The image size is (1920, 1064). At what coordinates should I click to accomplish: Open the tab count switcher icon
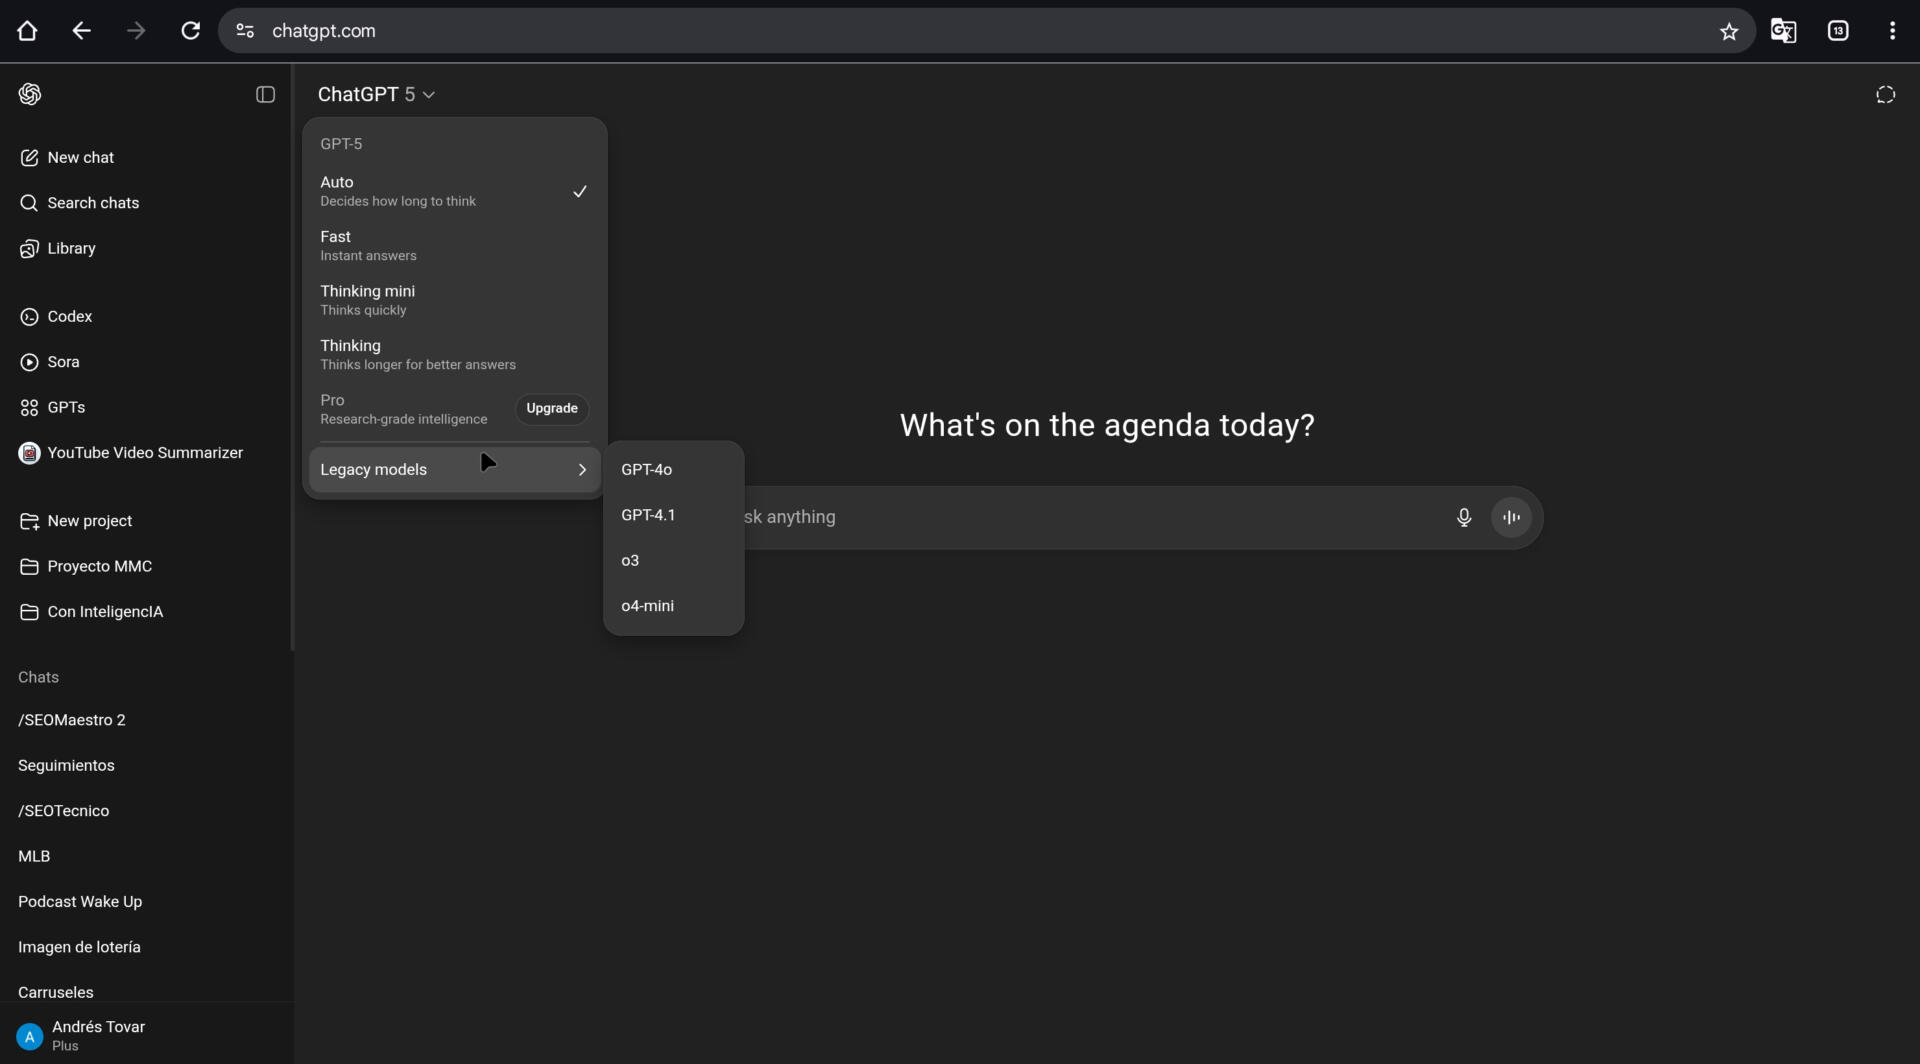[1838, 31]
